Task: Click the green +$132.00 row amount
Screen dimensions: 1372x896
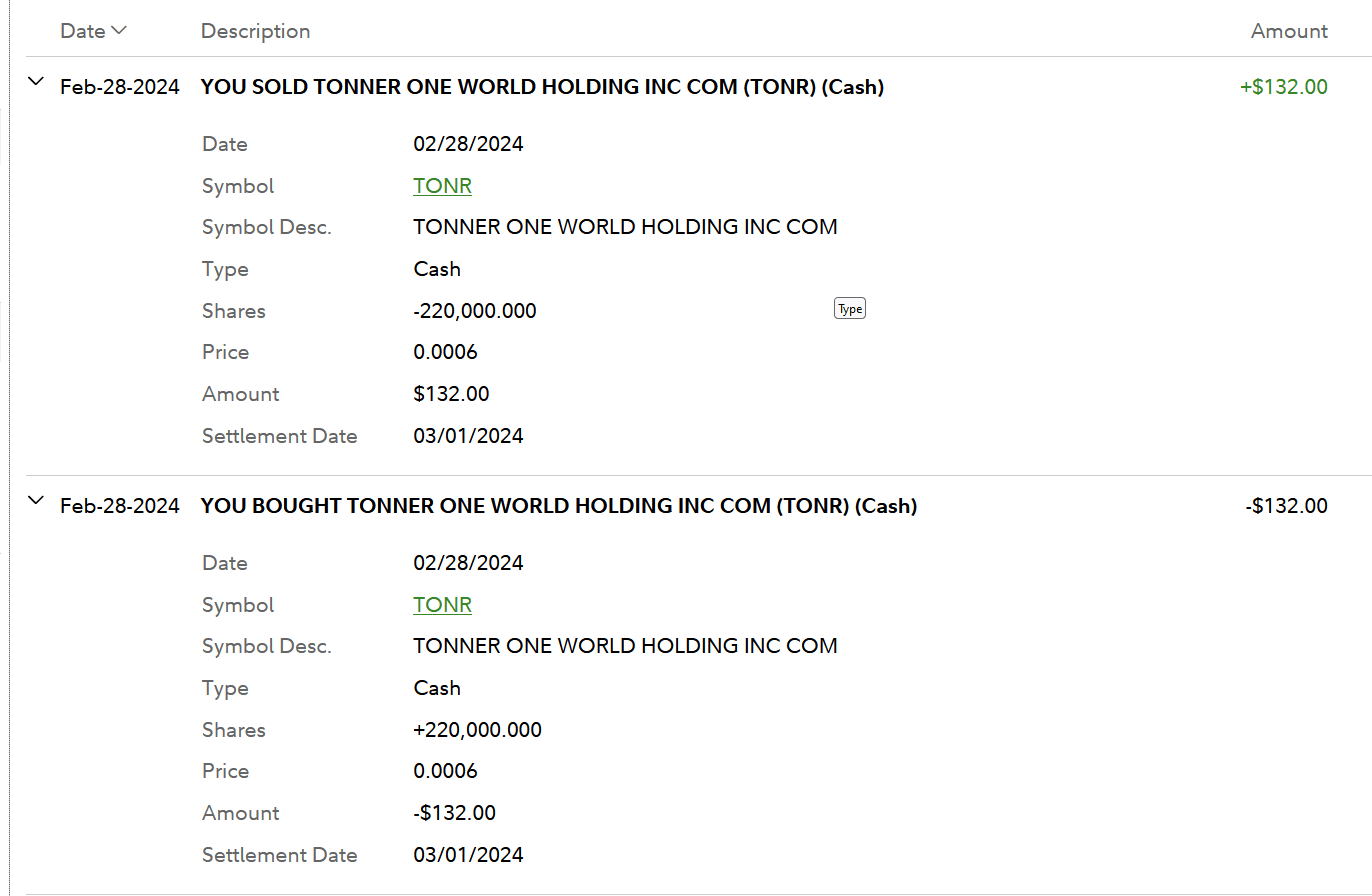Action: (x=1284, y=87)
